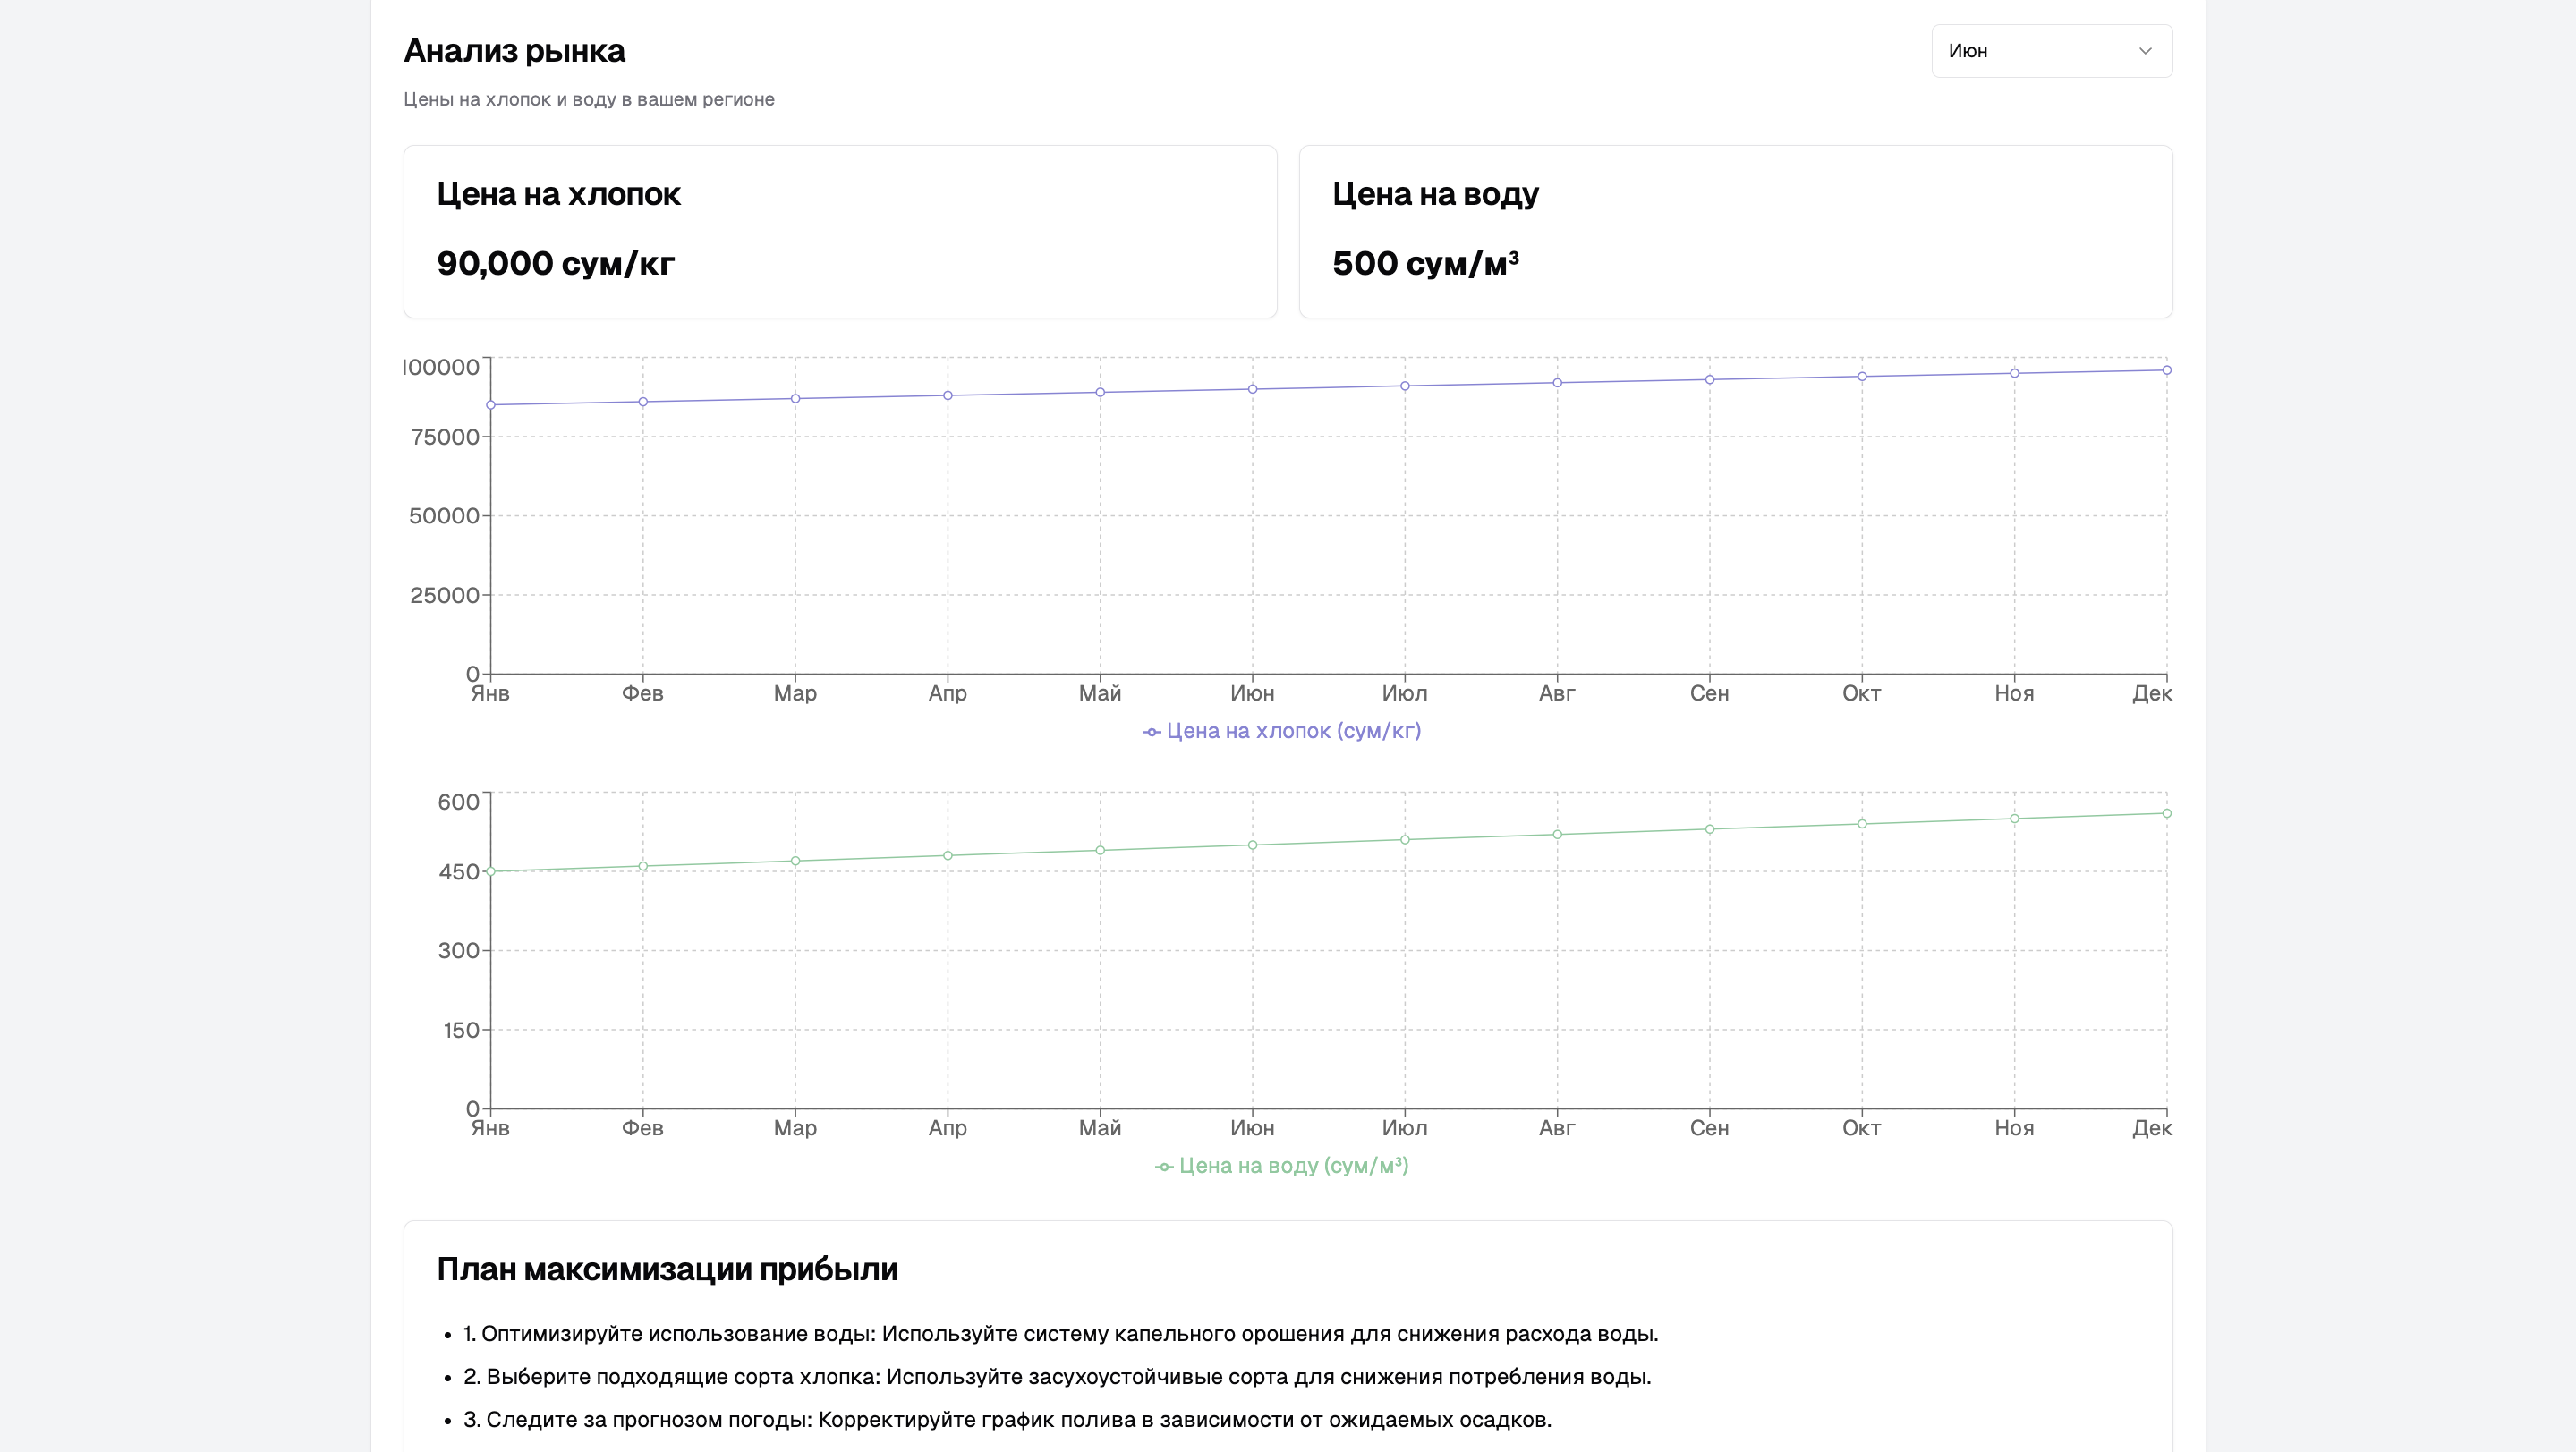The width and height of the screenshot is (2576, 1452).
Task: Click the Июн data point on cotton chart
Action: point(1252,389)
